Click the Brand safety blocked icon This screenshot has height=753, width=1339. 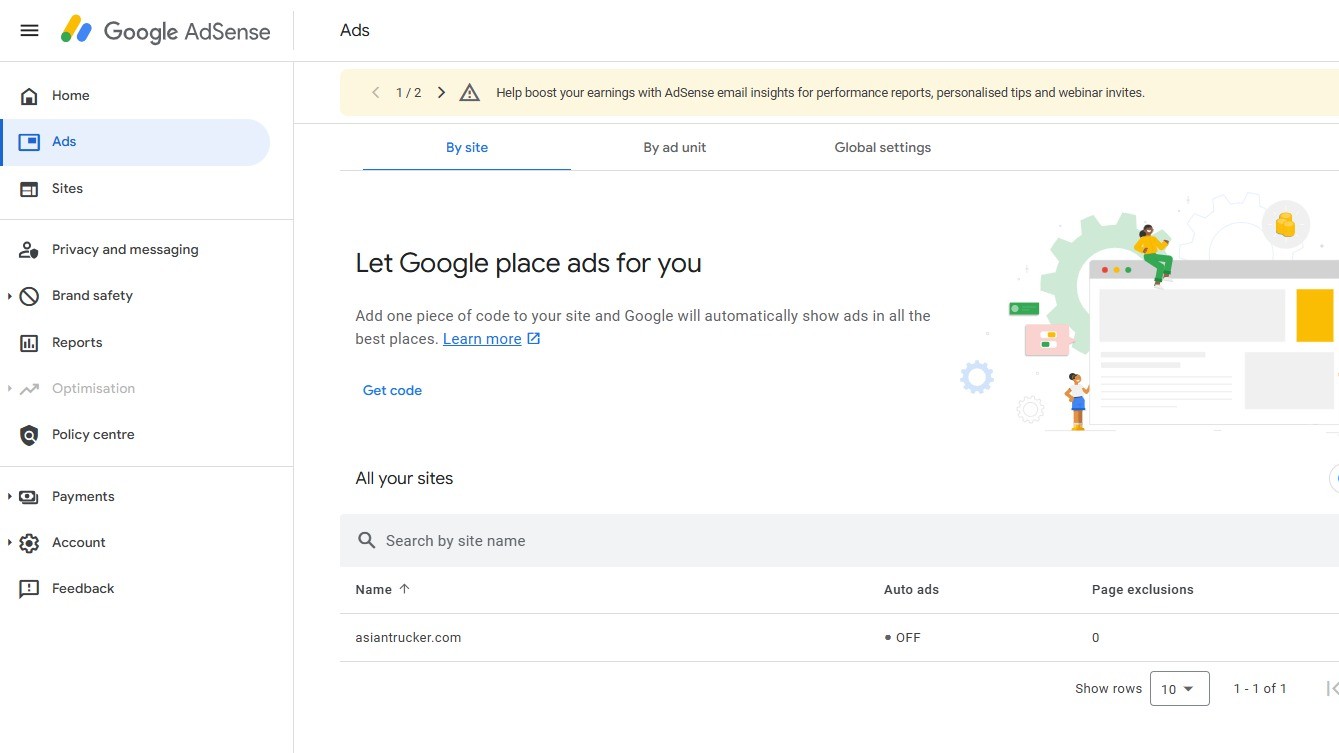(x=29, y=296)
